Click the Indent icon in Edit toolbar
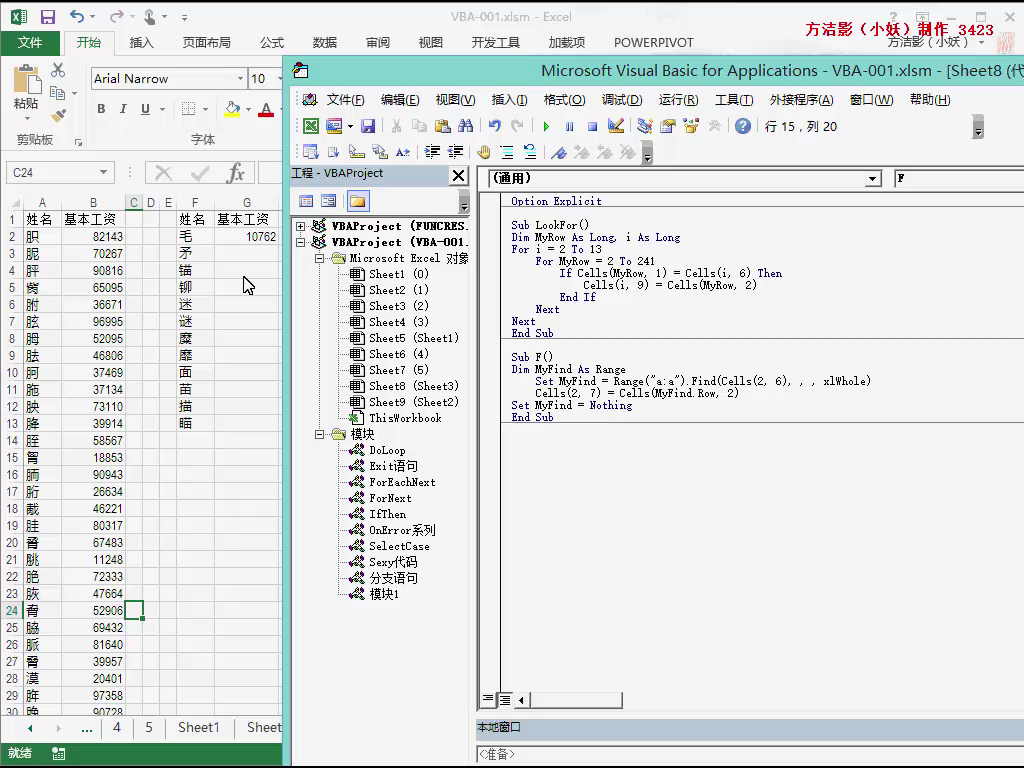This screenshot has width=1024, height=768. 432,152
